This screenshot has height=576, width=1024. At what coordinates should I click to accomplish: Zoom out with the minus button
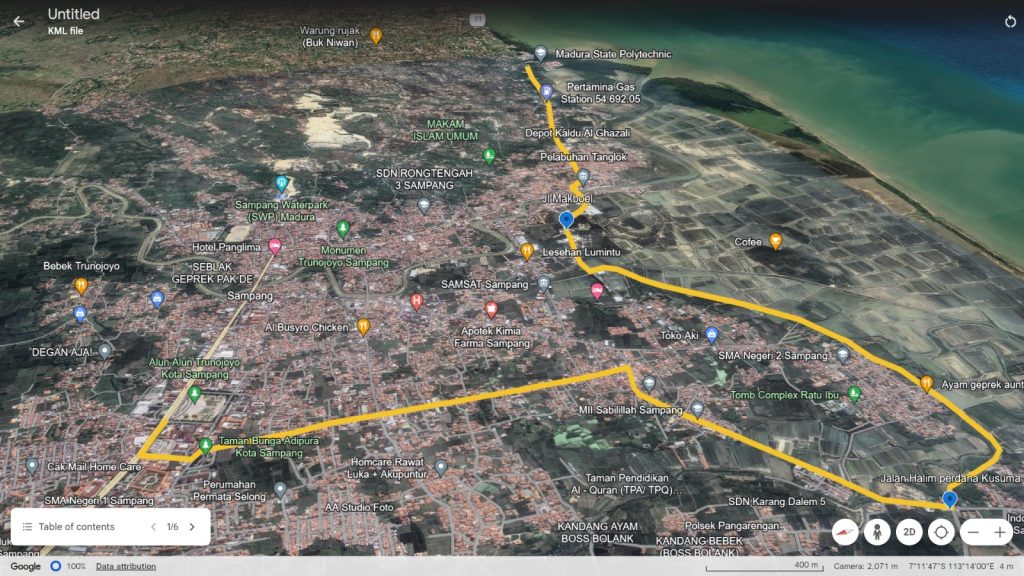(972, 533)
